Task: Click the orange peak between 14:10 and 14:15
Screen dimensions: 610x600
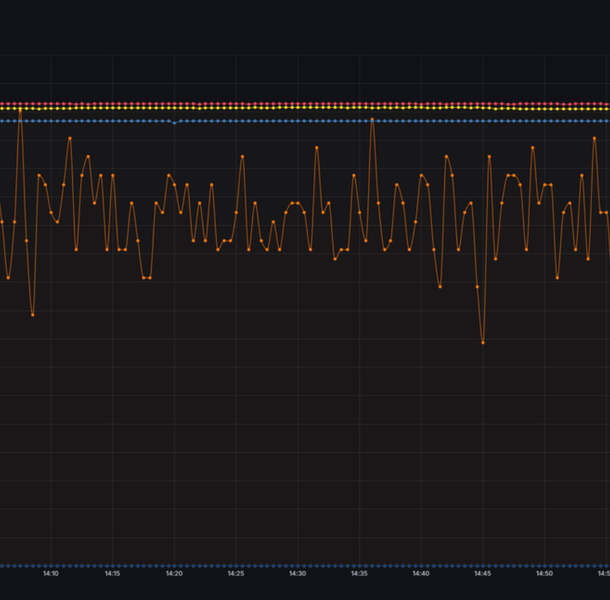Action: (70, 138)
